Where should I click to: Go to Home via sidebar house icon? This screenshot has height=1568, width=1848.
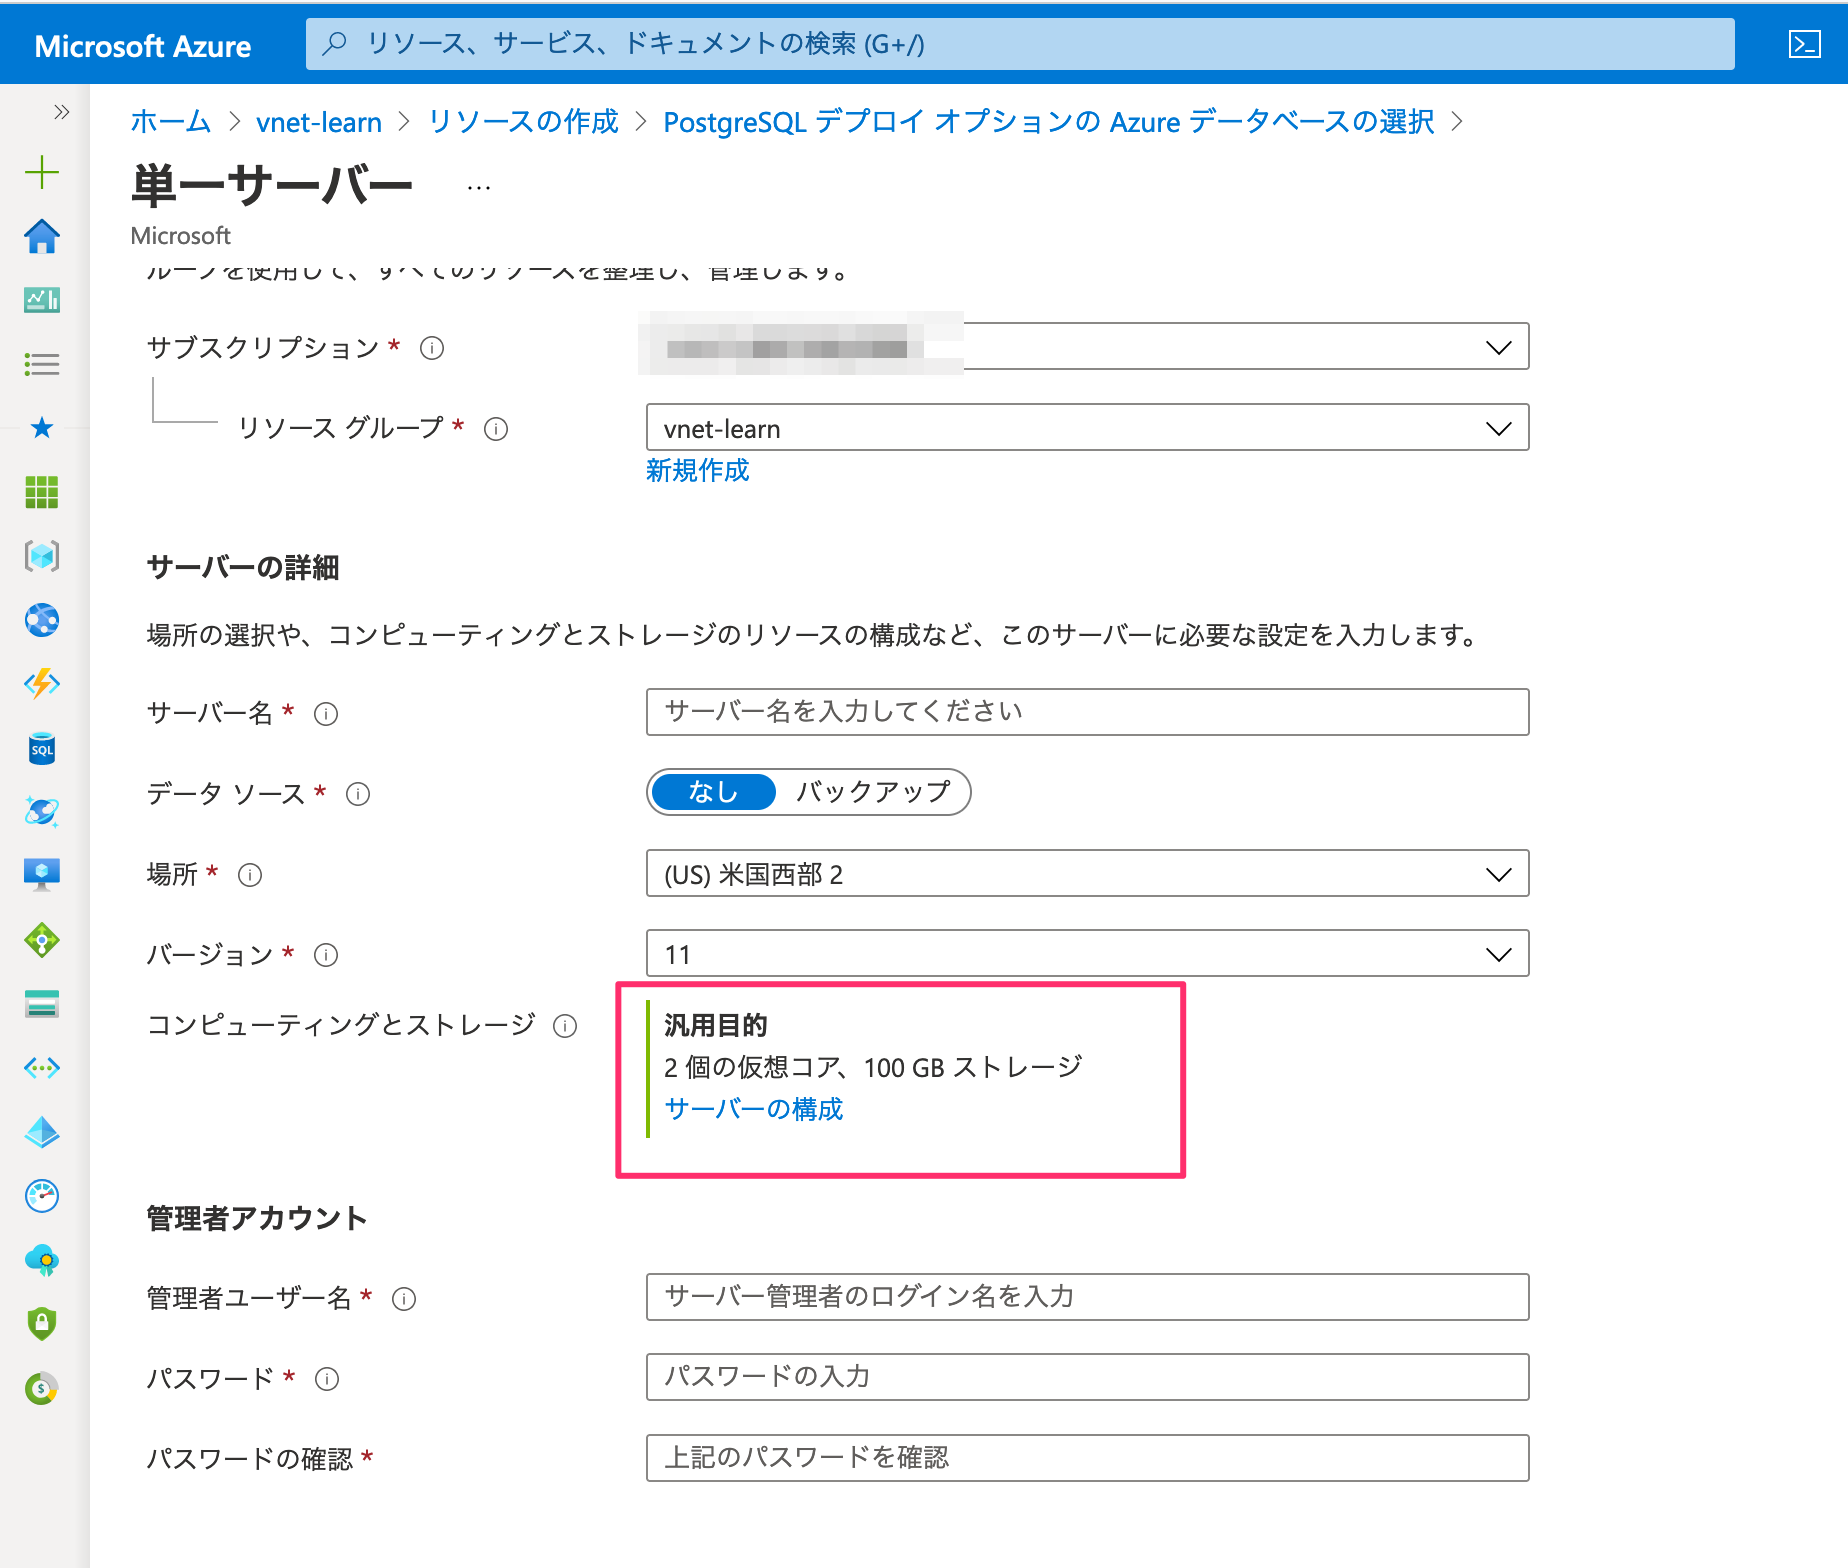pos(42,237)
